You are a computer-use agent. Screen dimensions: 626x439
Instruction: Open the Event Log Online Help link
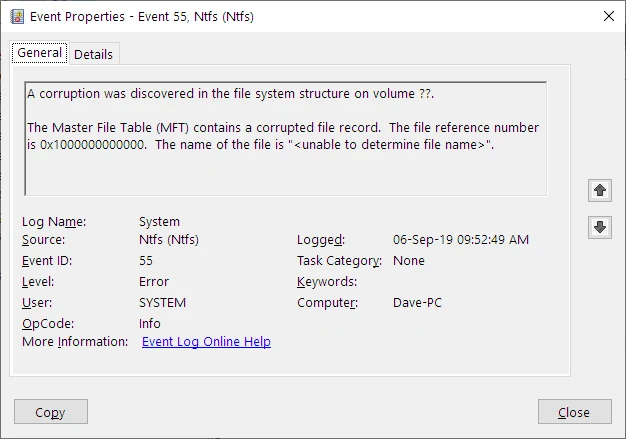click(x=206, y=342)
